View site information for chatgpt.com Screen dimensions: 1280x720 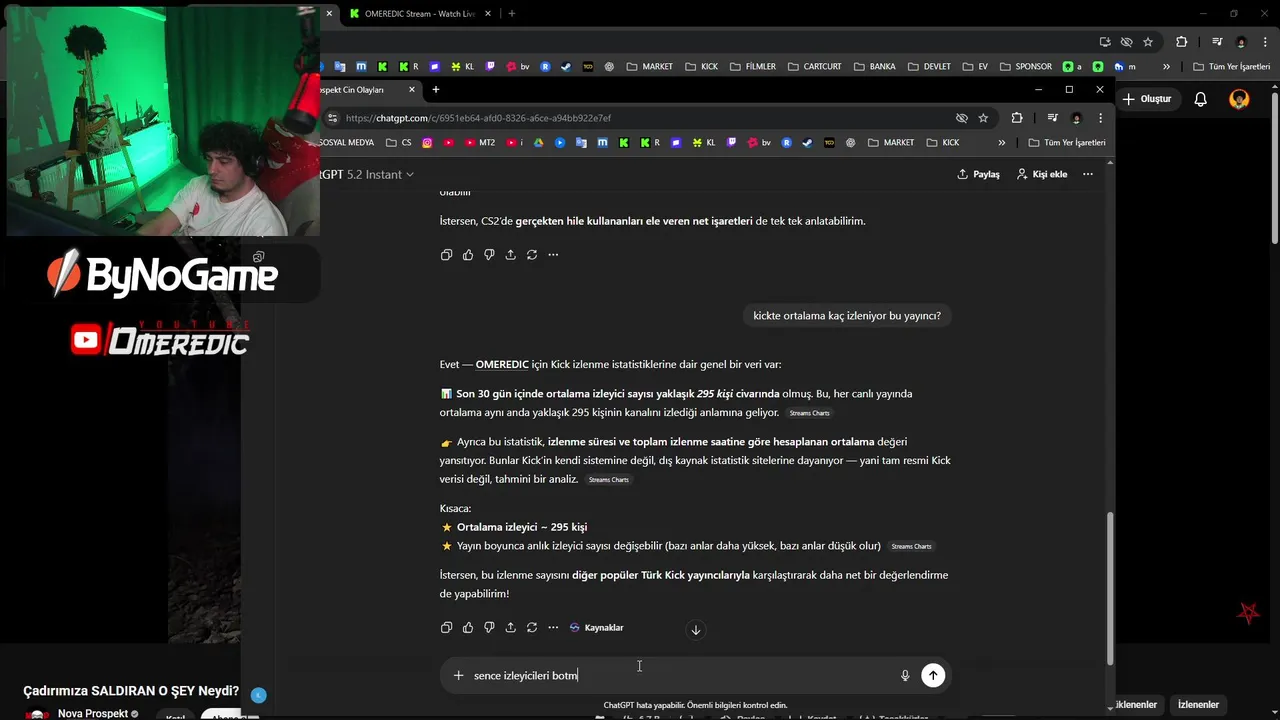click(x=333, y=118)
